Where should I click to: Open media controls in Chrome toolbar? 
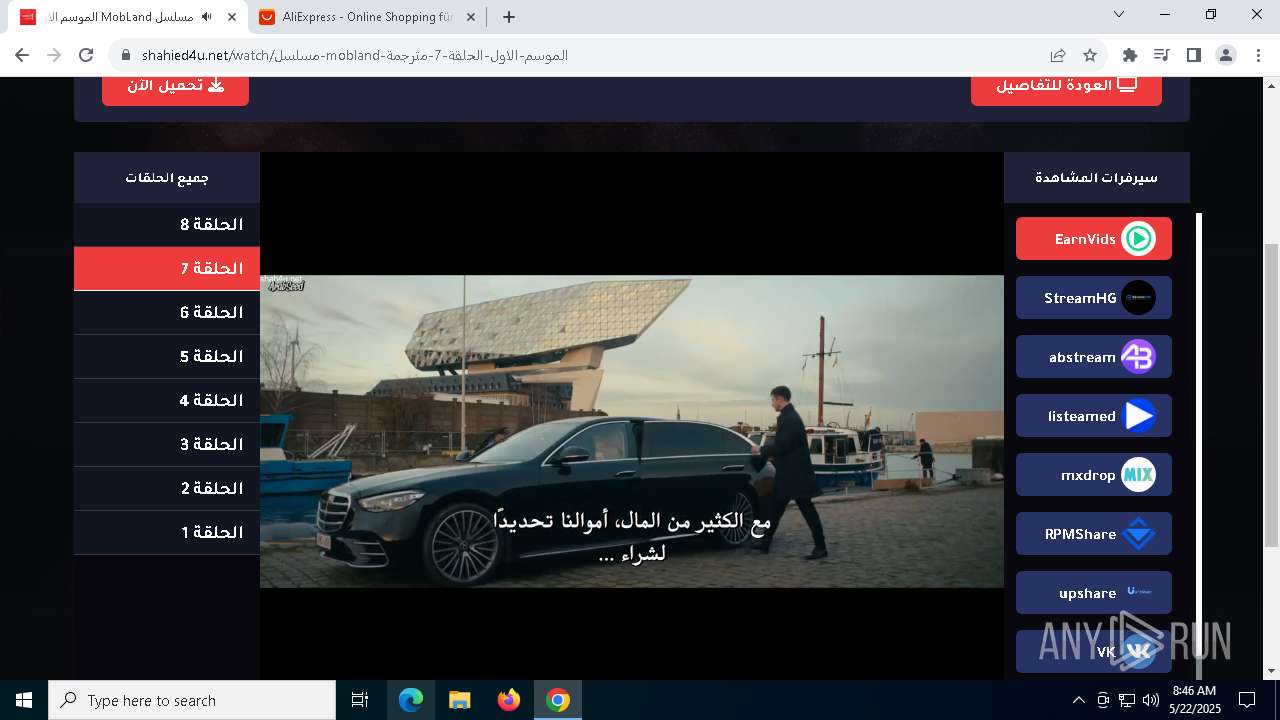click(x=1161, y=55)
